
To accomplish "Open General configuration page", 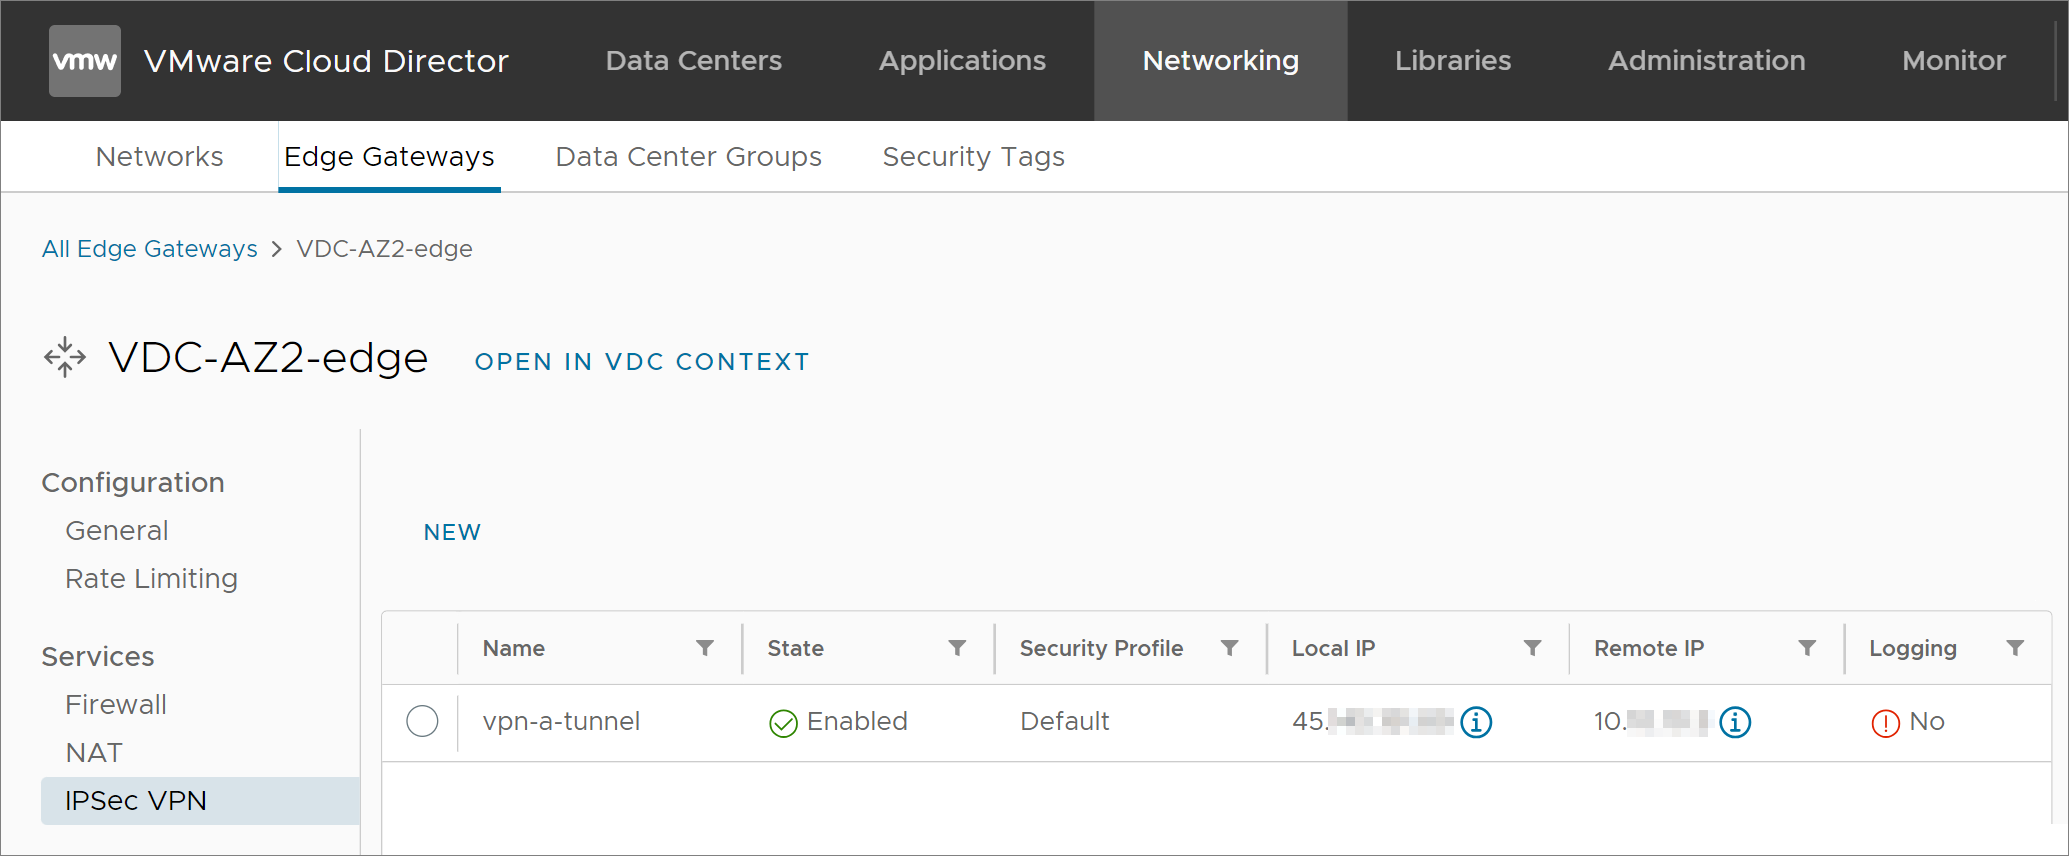I will [117, 531].
